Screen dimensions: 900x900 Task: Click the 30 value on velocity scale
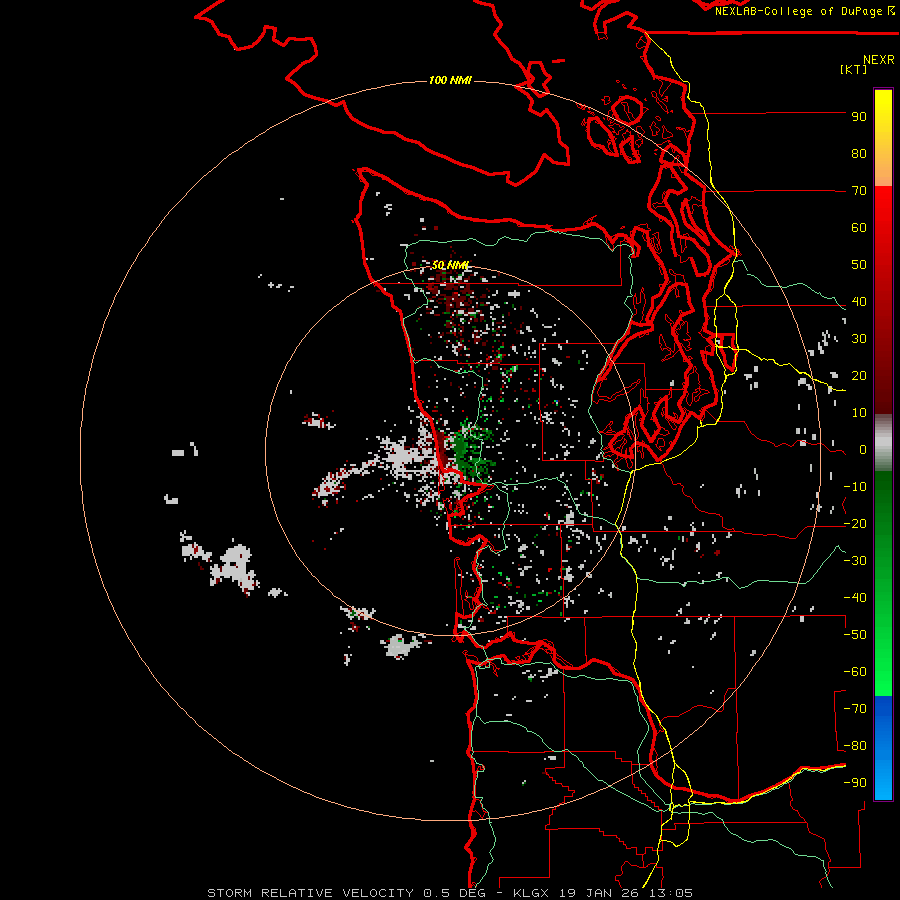point(859,339)
